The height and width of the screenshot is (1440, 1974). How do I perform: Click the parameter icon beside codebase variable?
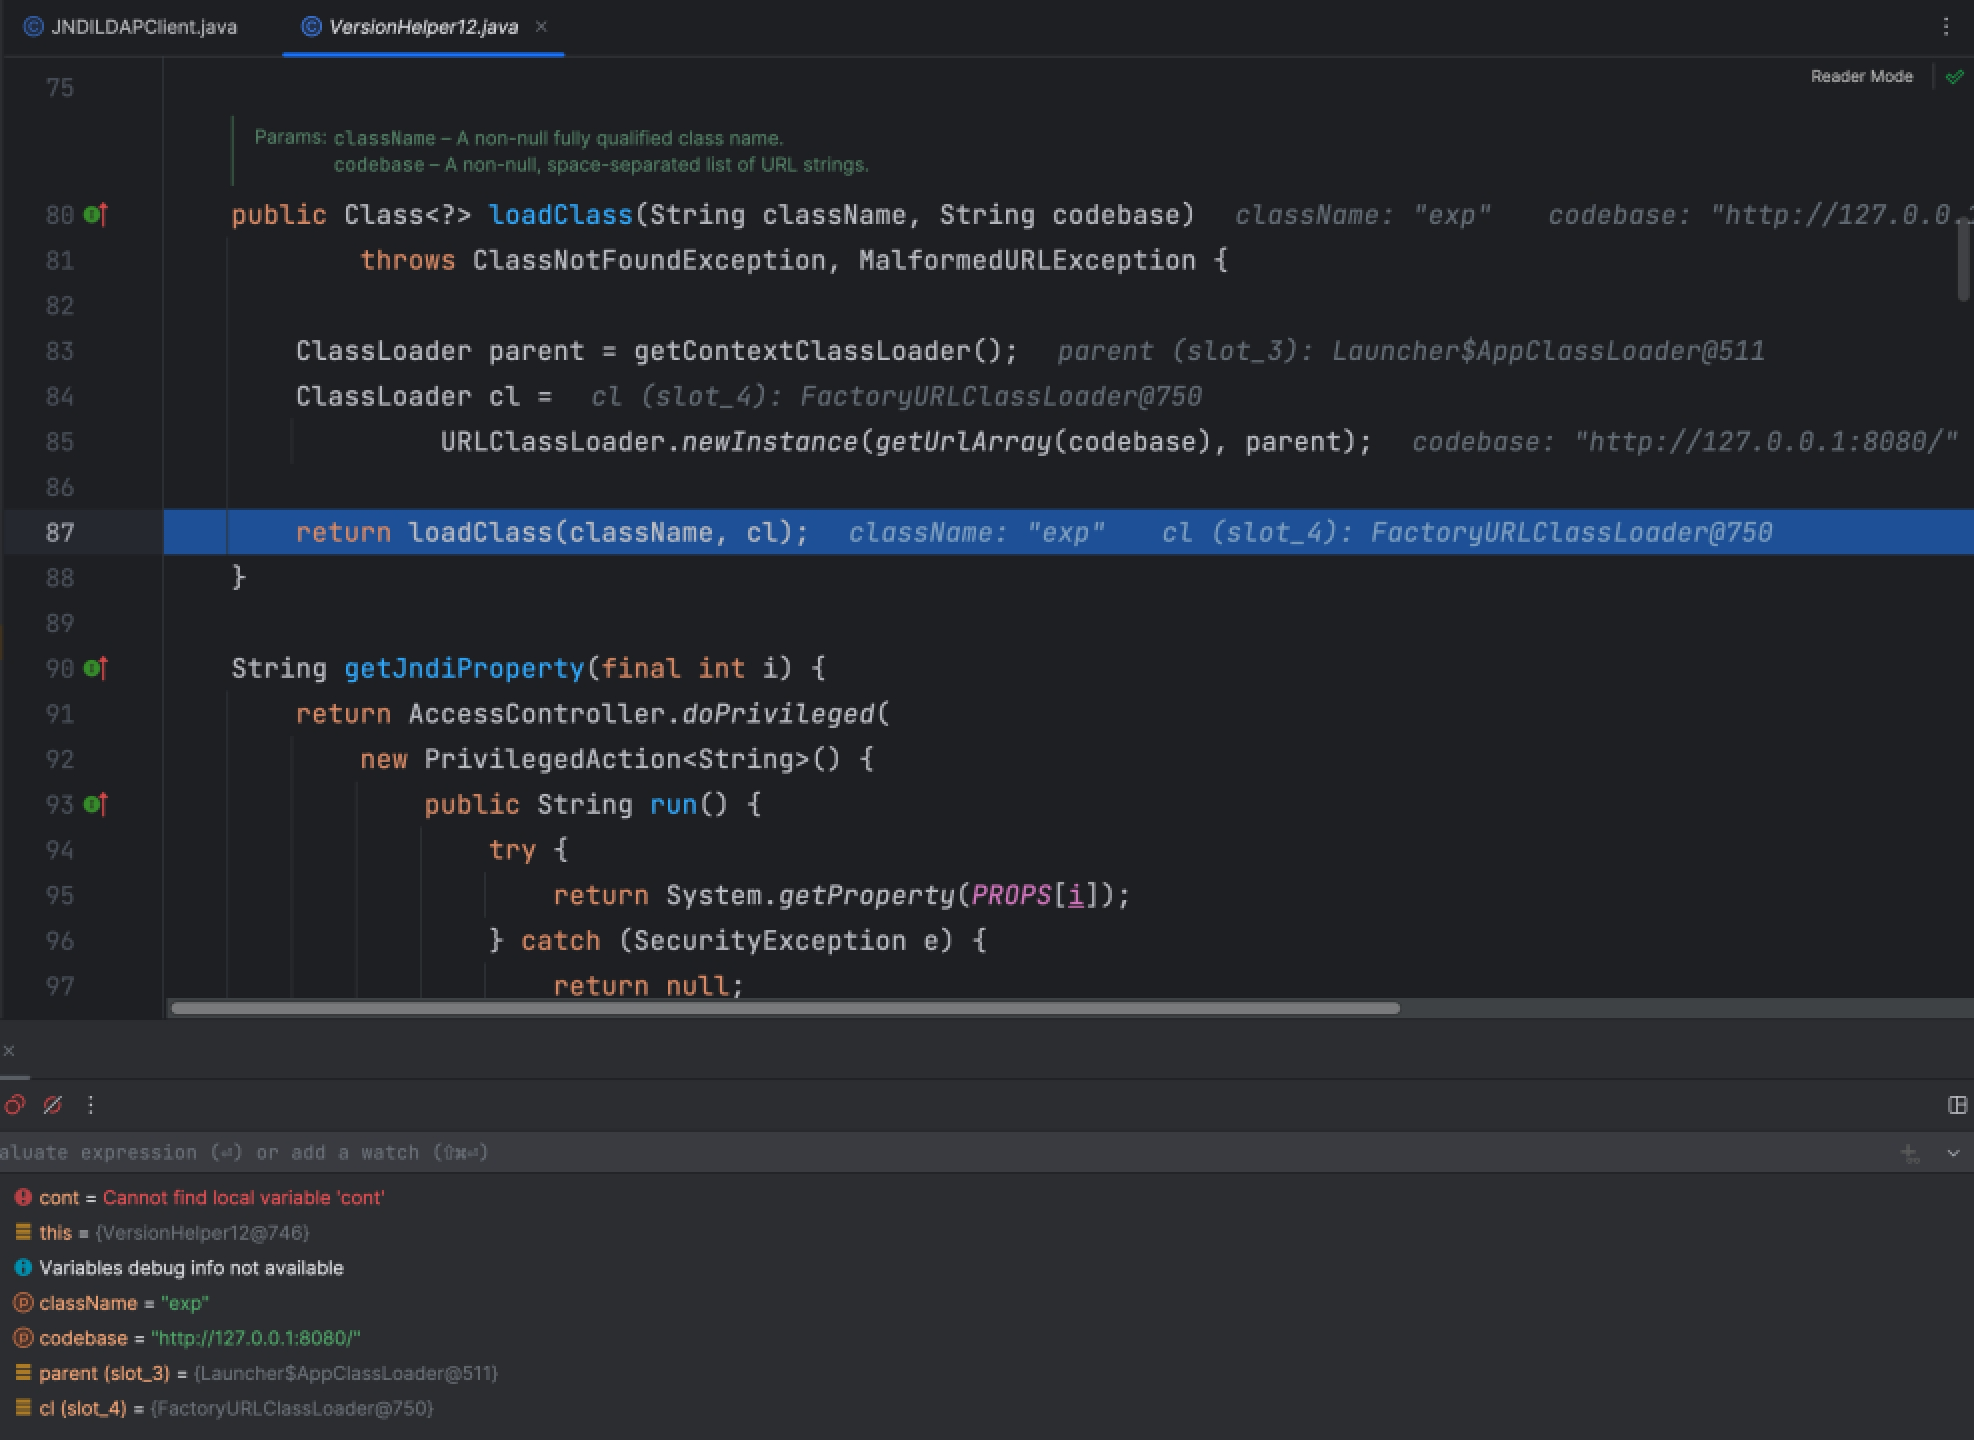coord(23,1338)
